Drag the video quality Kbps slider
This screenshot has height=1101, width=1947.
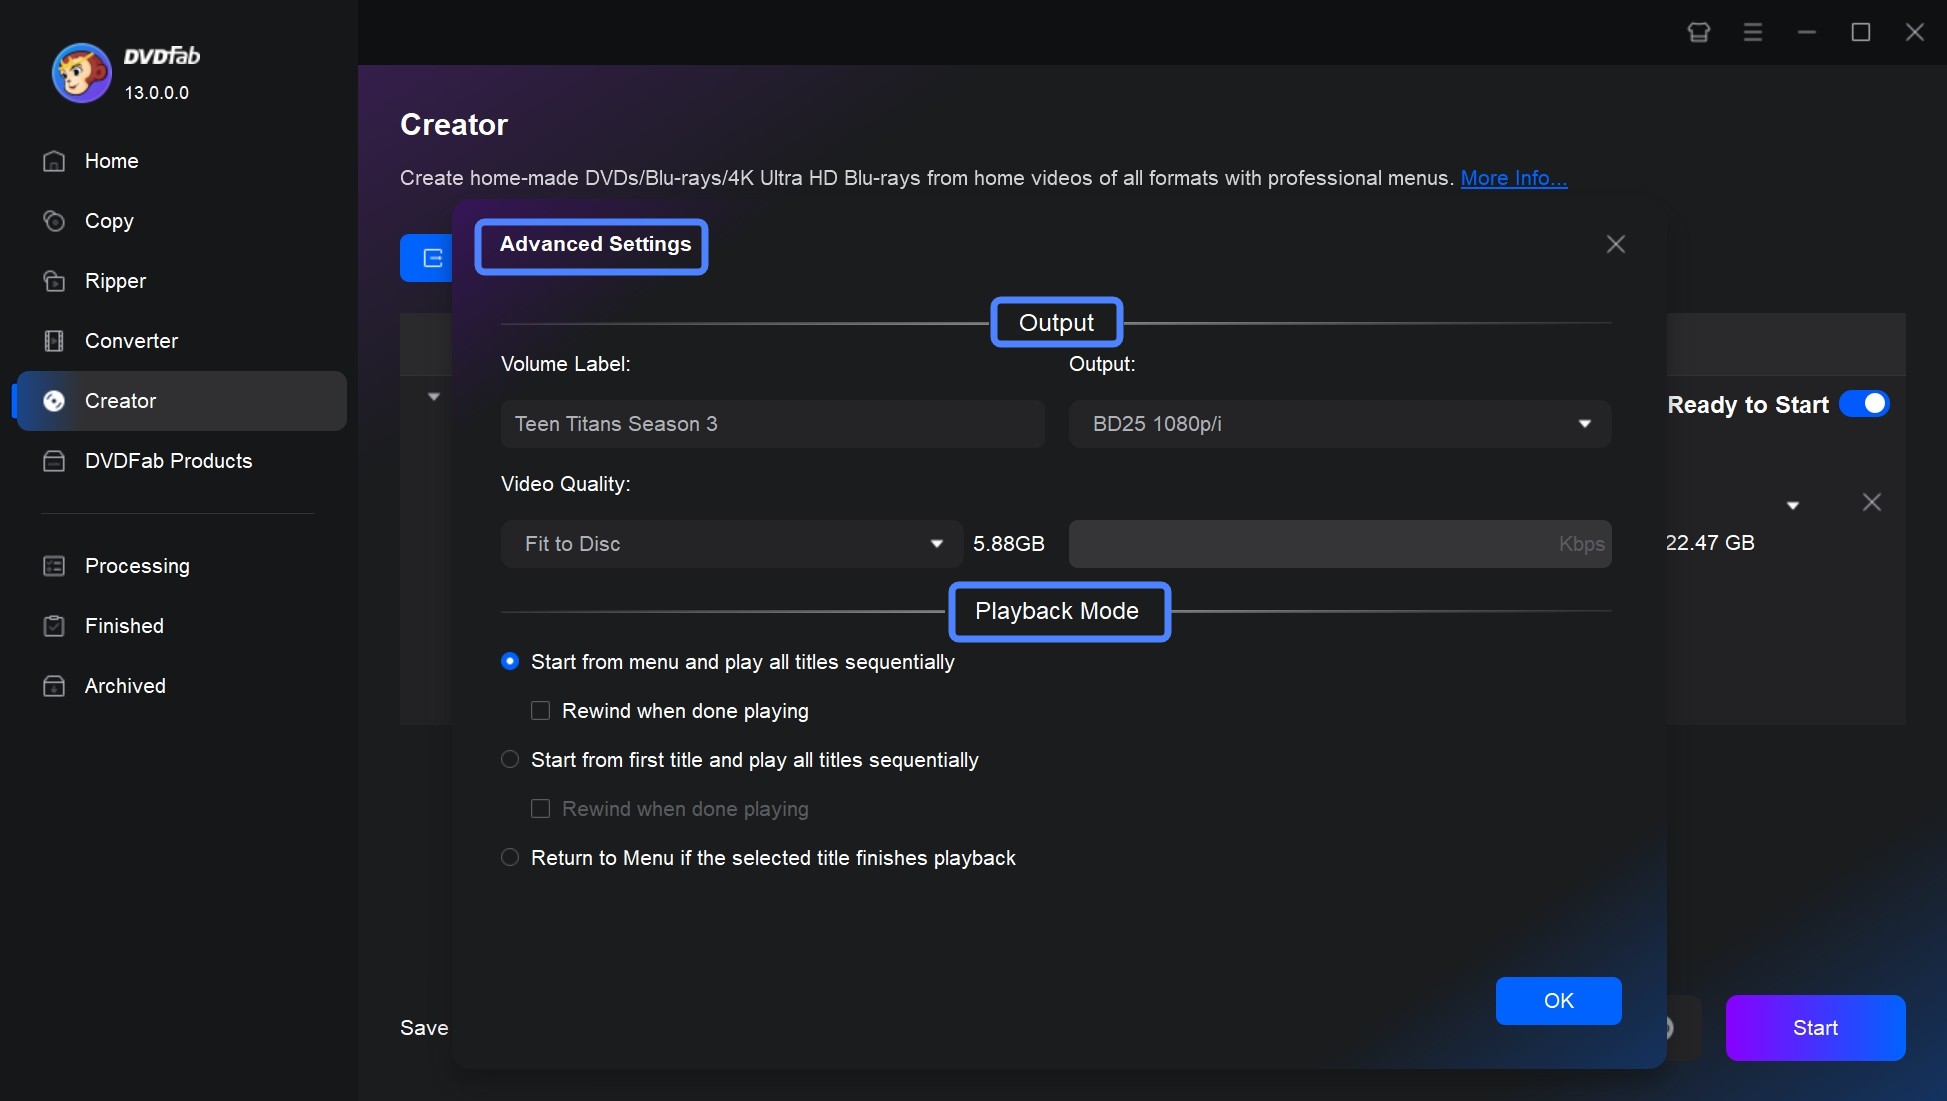tap(1341, 543)
